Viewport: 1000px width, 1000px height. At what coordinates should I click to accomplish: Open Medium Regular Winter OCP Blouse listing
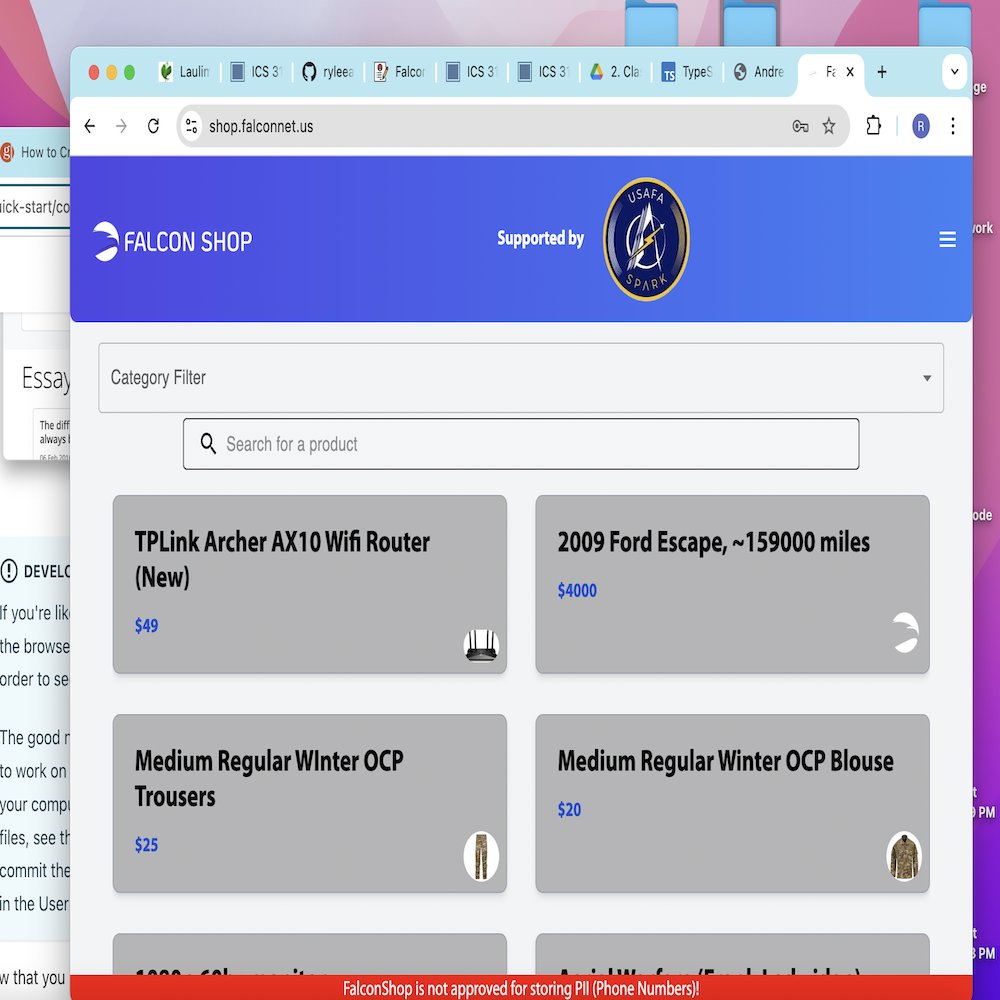[x=732, y=803]
